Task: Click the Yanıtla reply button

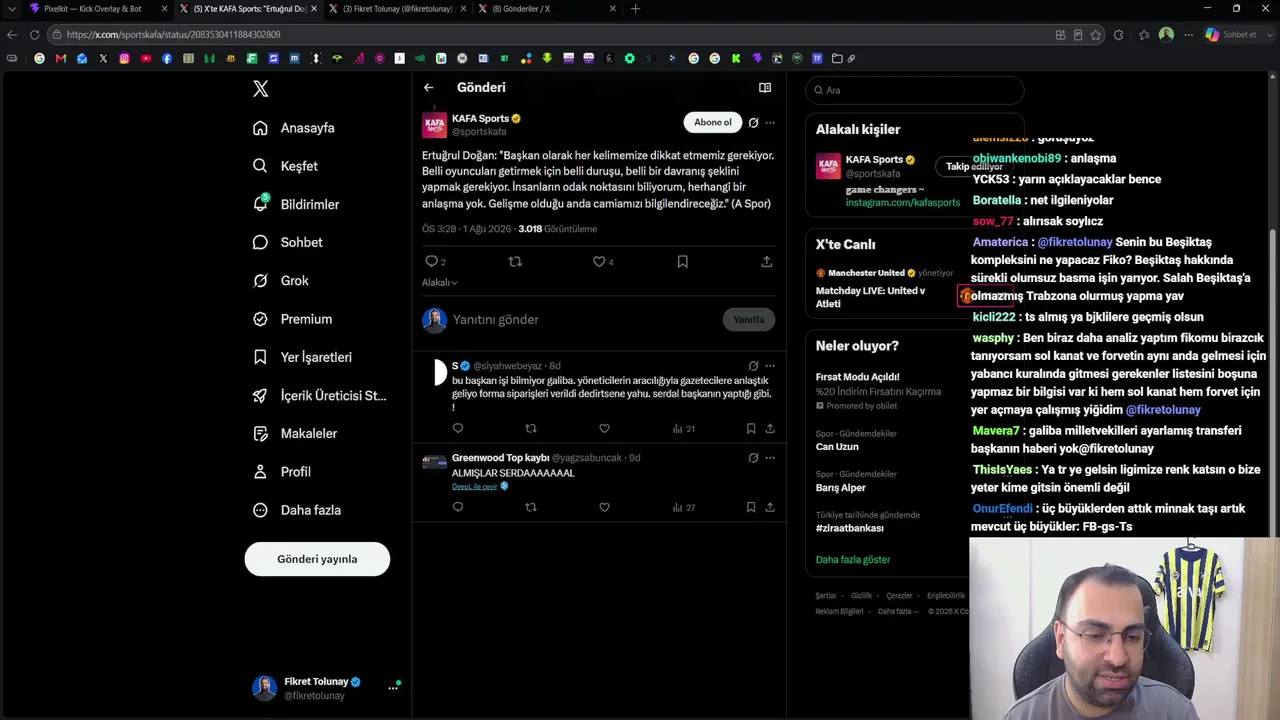Action: [x=749, y=320]
